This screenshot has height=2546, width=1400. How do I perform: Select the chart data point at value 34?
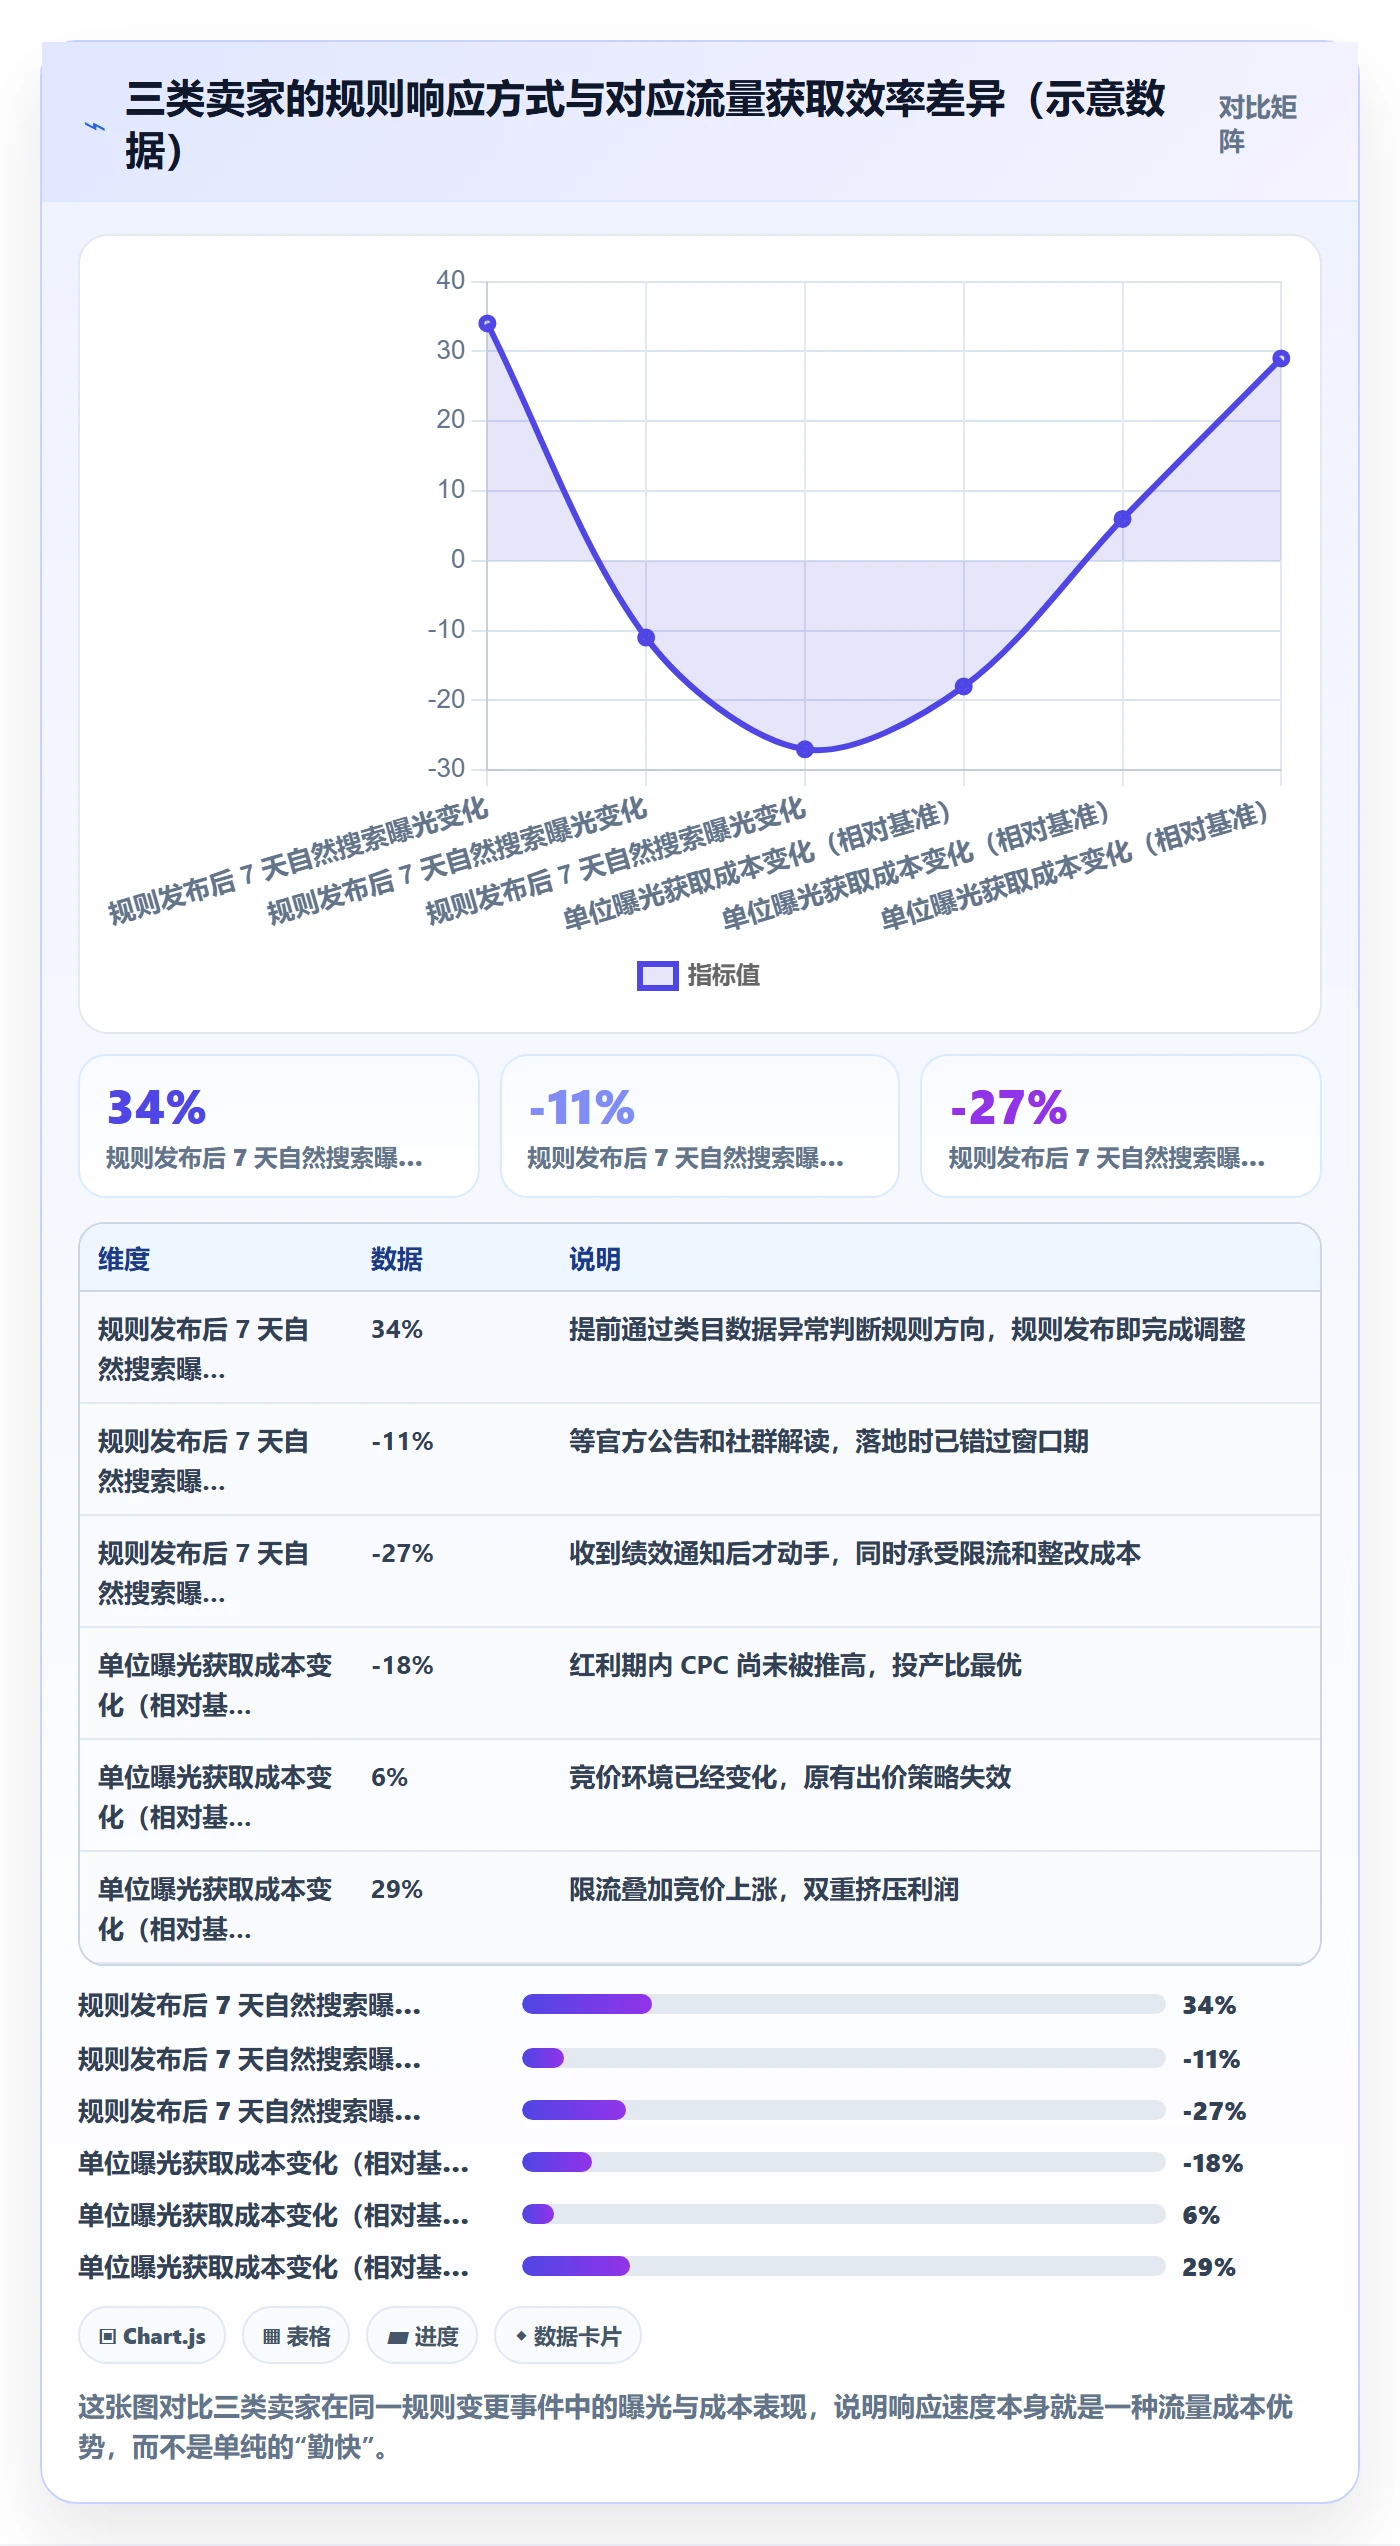[x=487, y=323]
